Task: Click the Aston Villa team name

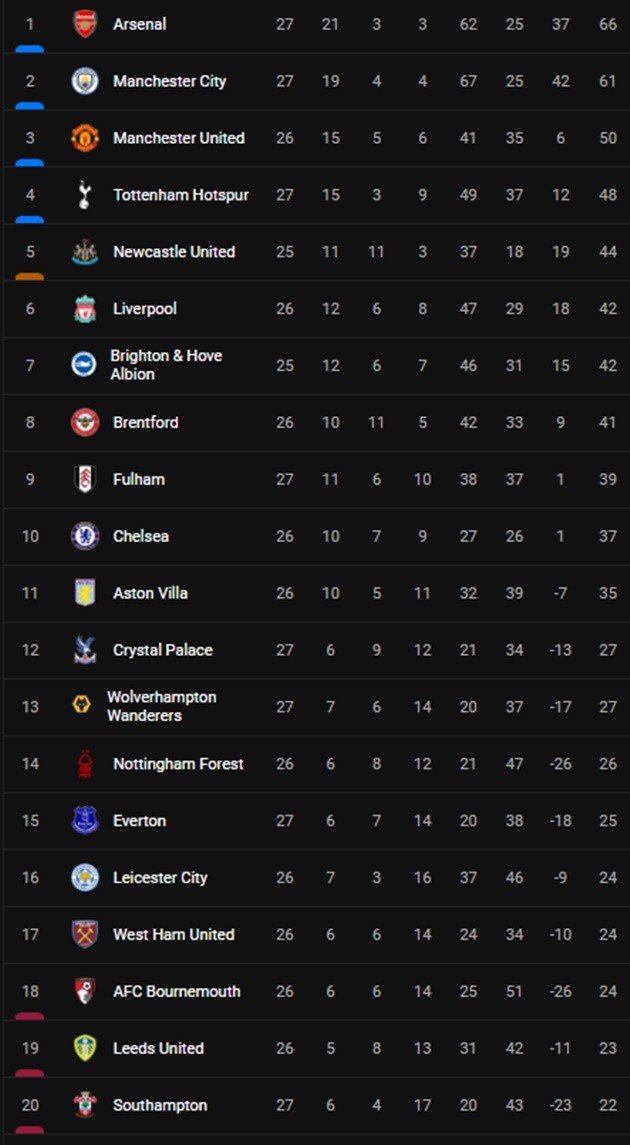Action: (x=150, y=593)
